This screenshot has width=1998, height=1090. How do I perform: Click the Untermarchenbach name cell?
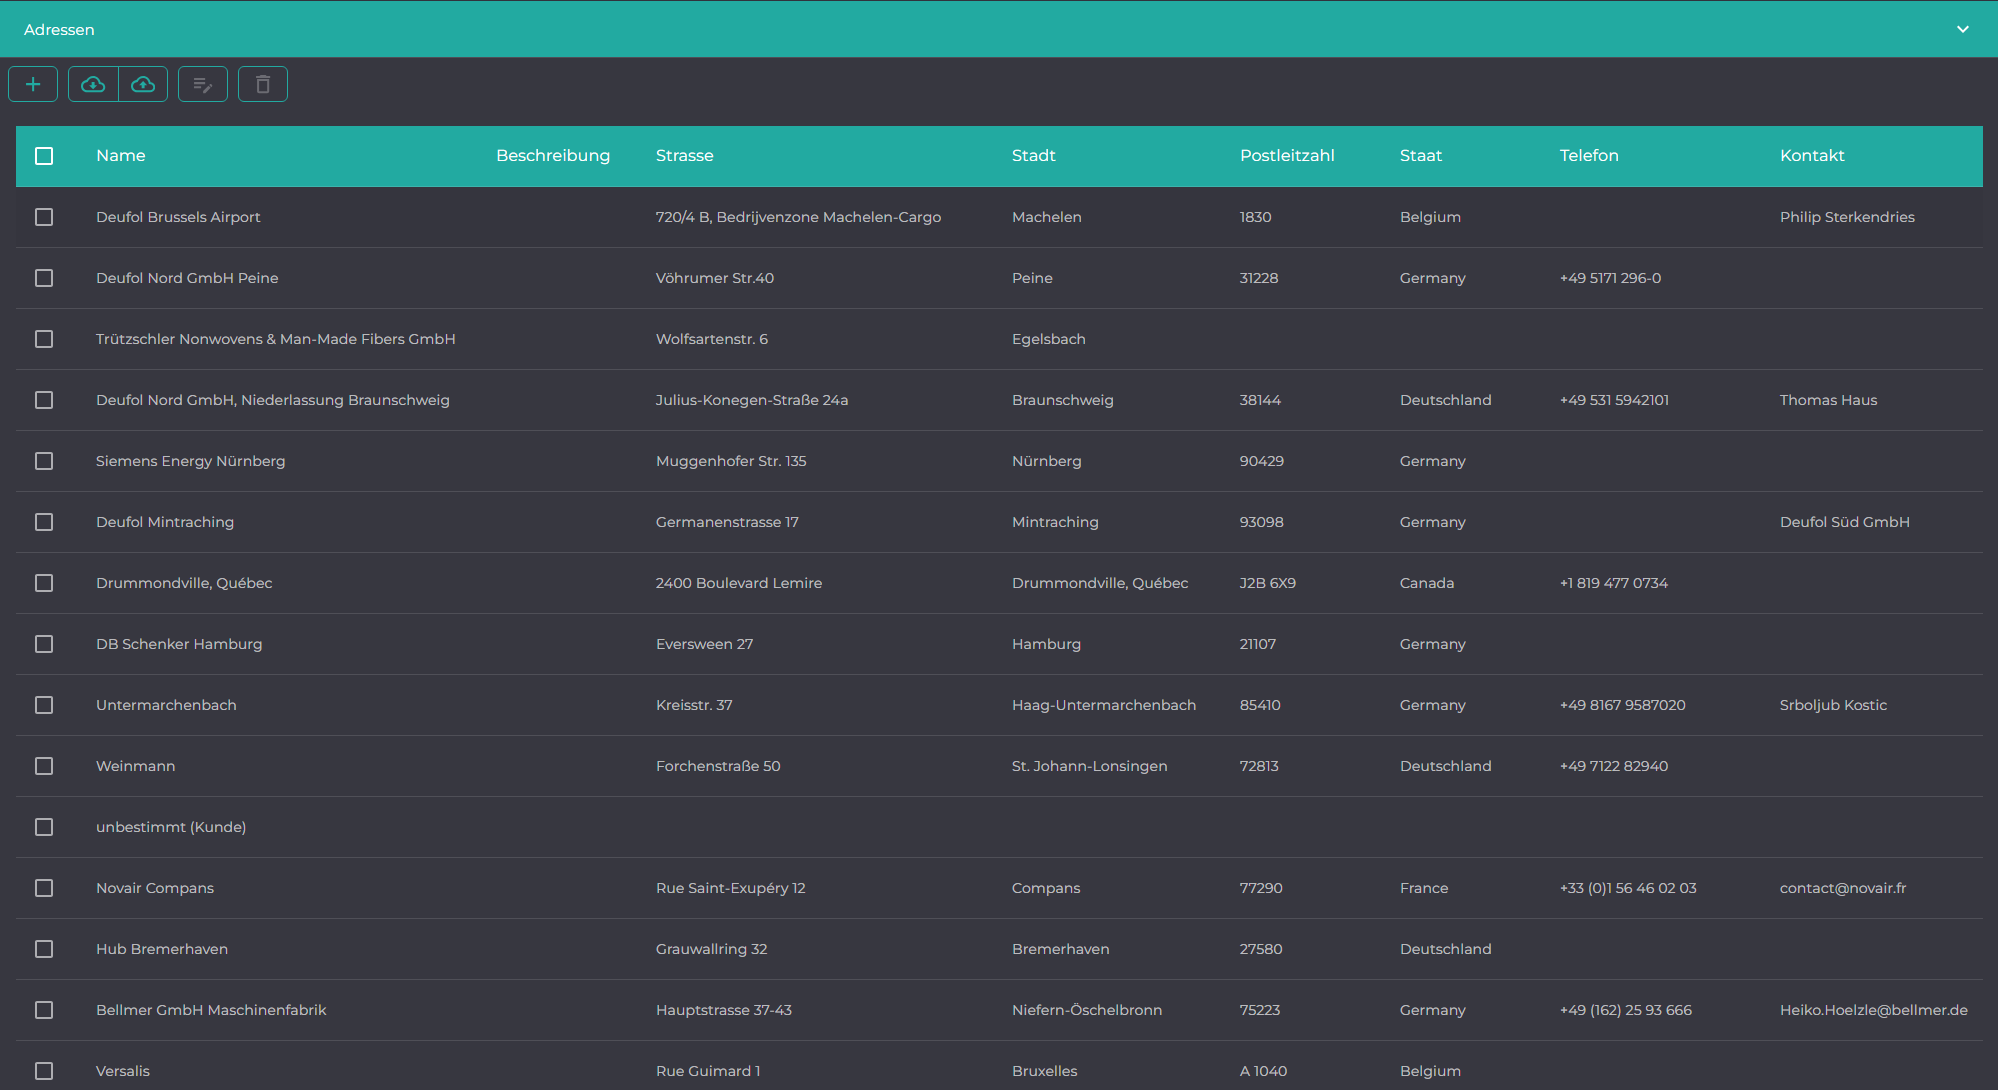click(x=166, y=705)
